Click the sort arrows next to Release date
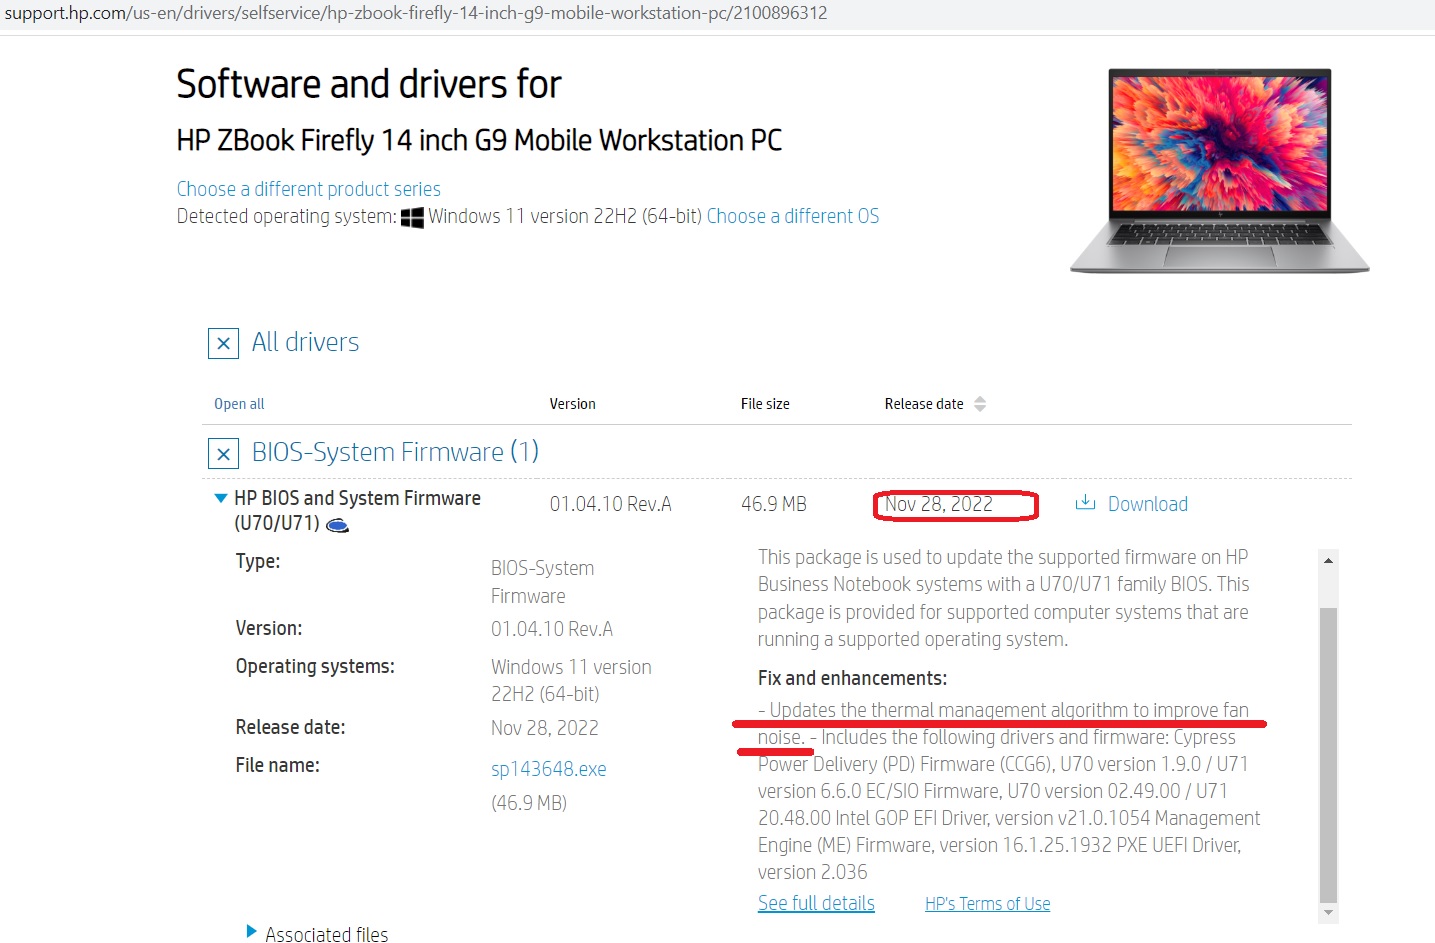This screenshot has height=943, width=1435. tap(980, 403)
